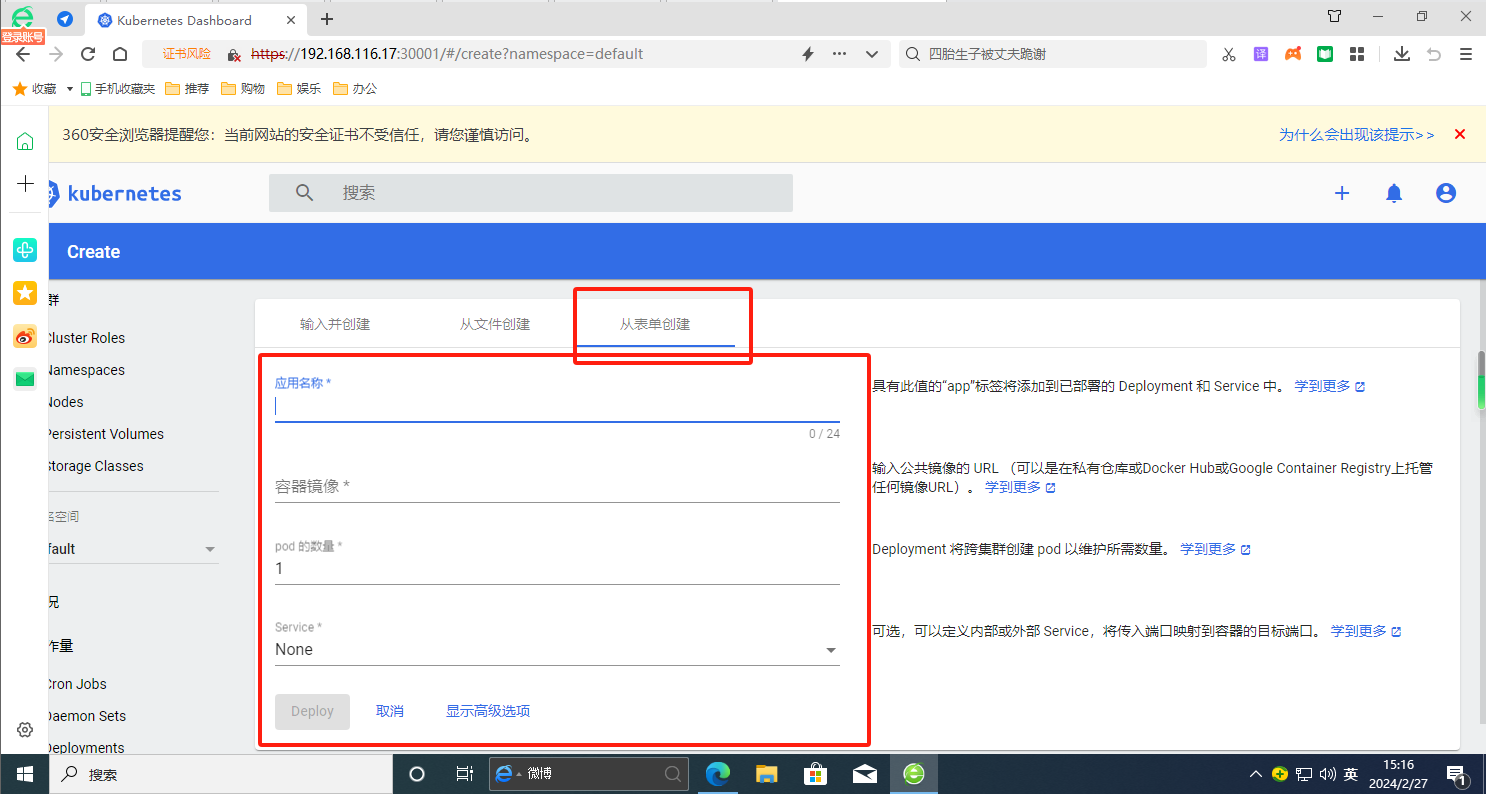Open a new browser tab with the plus
Image resolution: width=1486 pixels, height=794 pixels.
tap(327, 19)
